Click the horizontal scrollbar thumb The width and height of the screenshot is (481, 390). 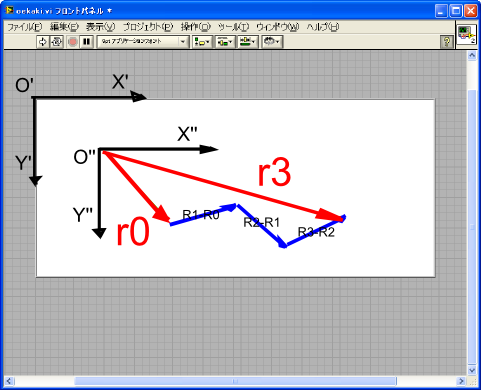(x=235, y=381)
